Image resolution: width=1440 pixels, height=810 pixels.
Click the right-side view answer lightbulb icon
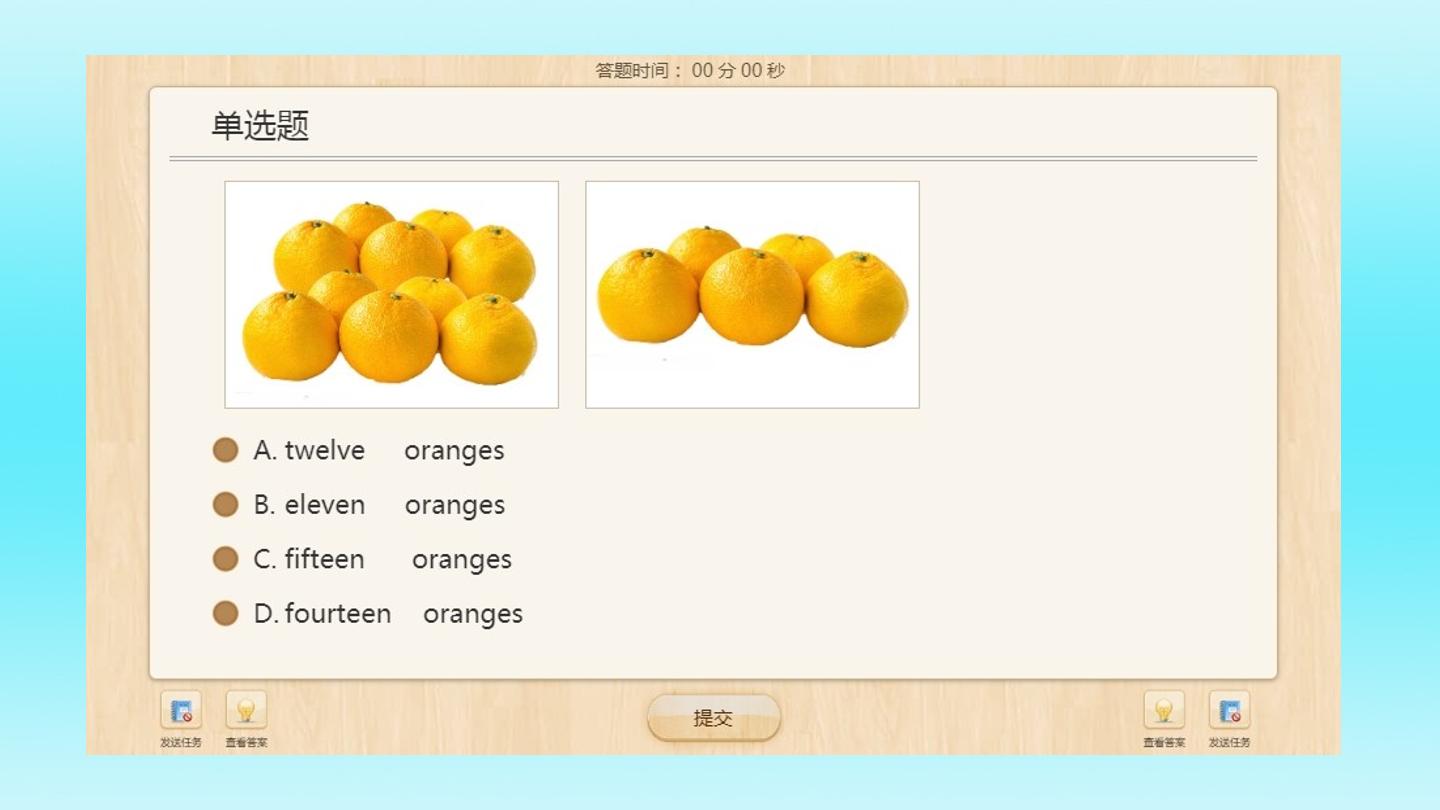click(1164, 710)
